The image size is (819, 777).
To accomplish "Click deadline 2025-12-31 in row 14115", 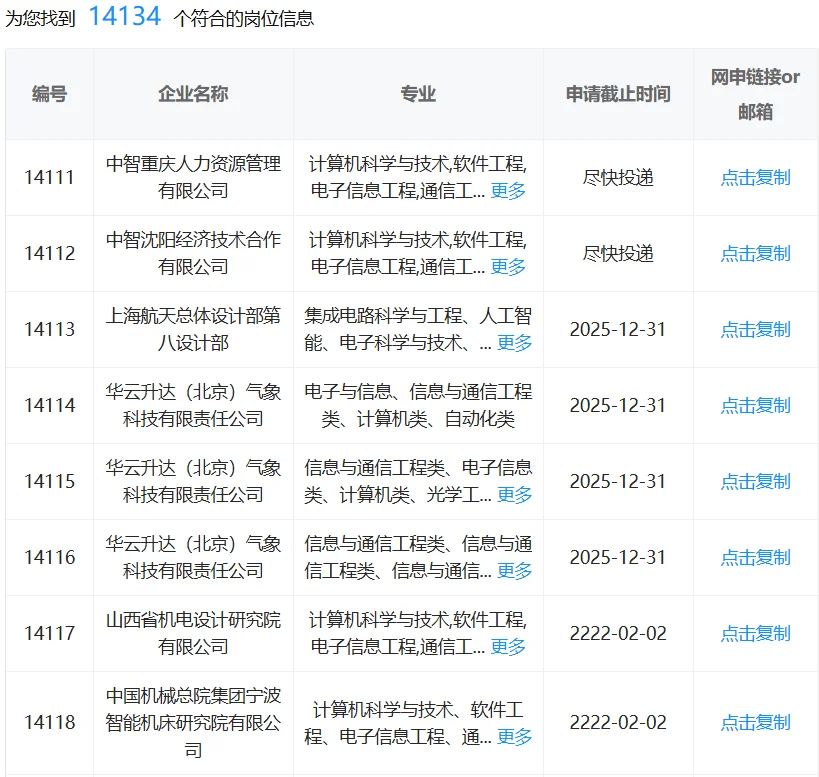I will [x=618, y=481].
